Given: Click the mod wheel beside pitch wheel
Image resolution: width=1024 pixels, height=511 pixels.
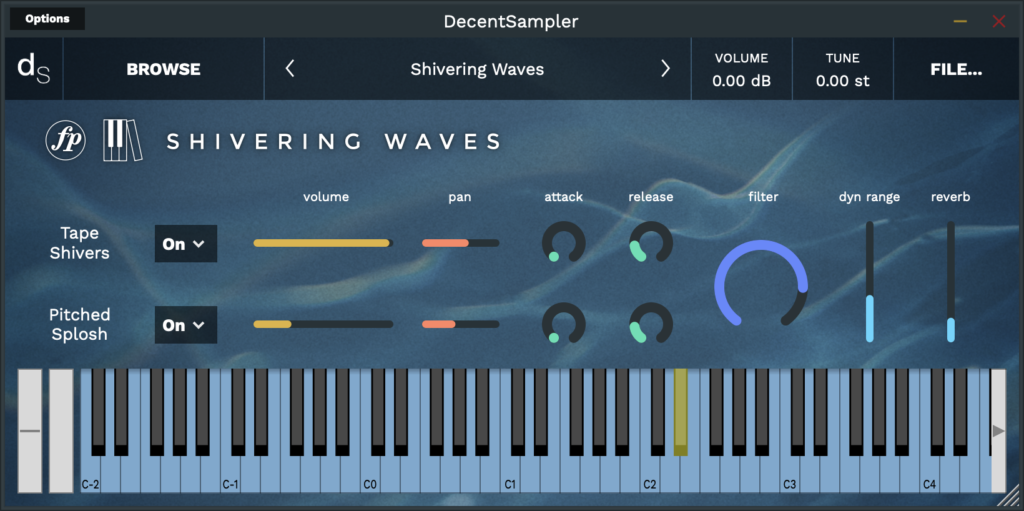Looking at the screenshot, I should point(61,431).
